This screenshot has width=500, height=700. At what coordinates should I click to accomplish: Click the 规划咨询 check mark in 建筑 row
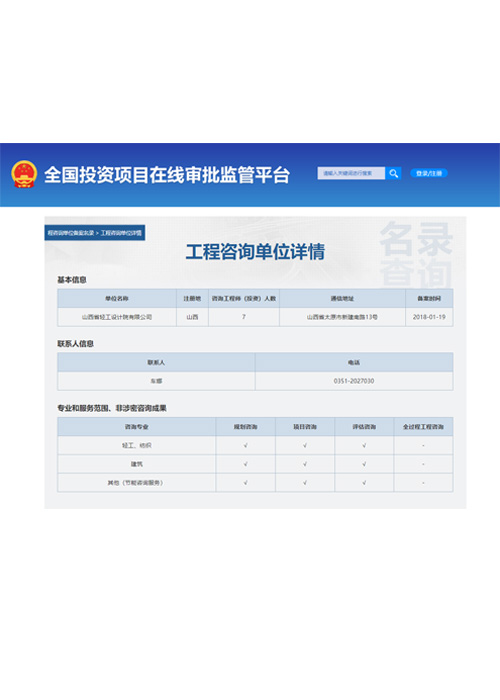(246, 464)
